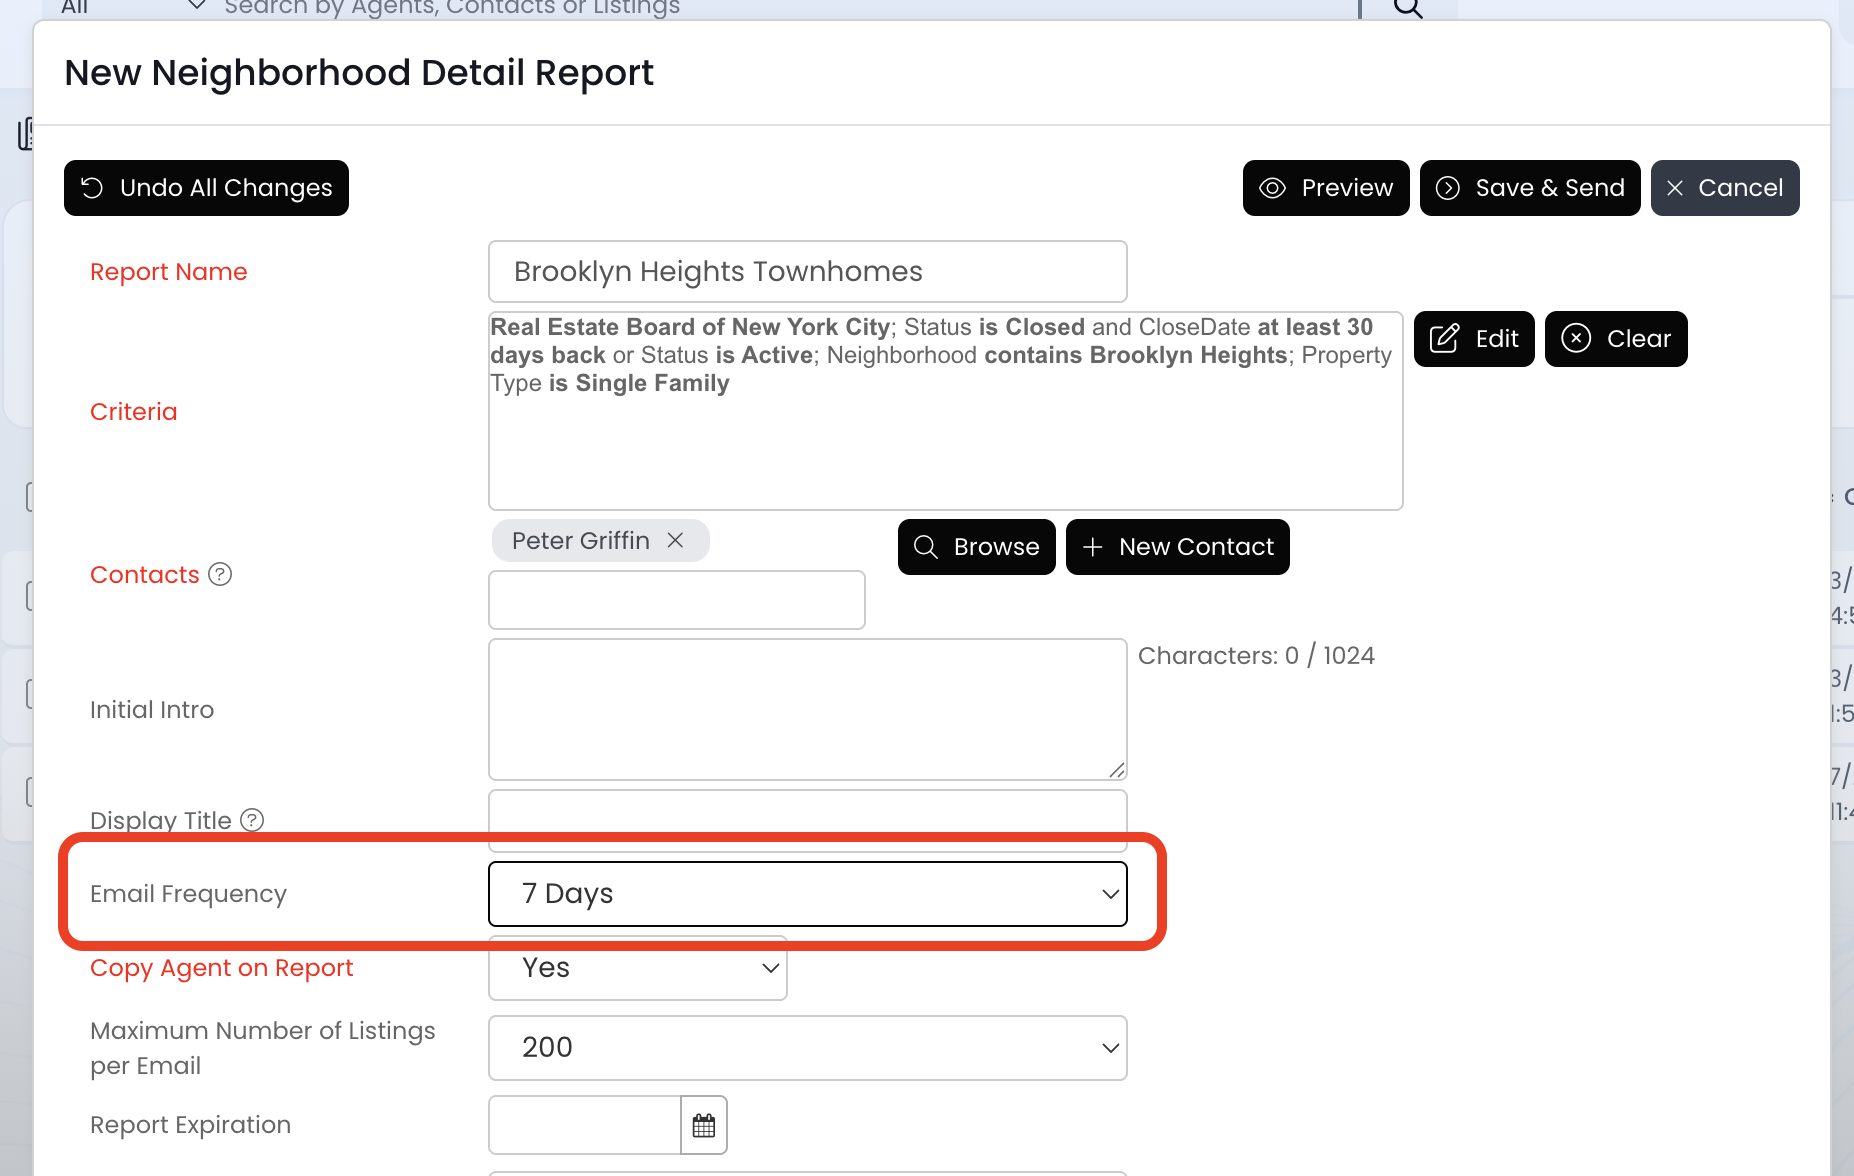Click Undo All Changes button
This screenshot has width=1854, height=1176.
click(x=206, y=188)
